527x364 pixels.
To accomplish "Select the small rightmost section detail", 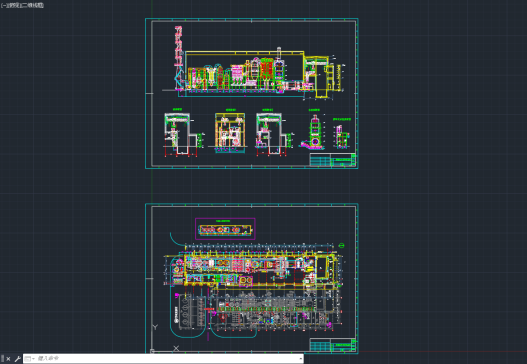I will pos(341,134).
